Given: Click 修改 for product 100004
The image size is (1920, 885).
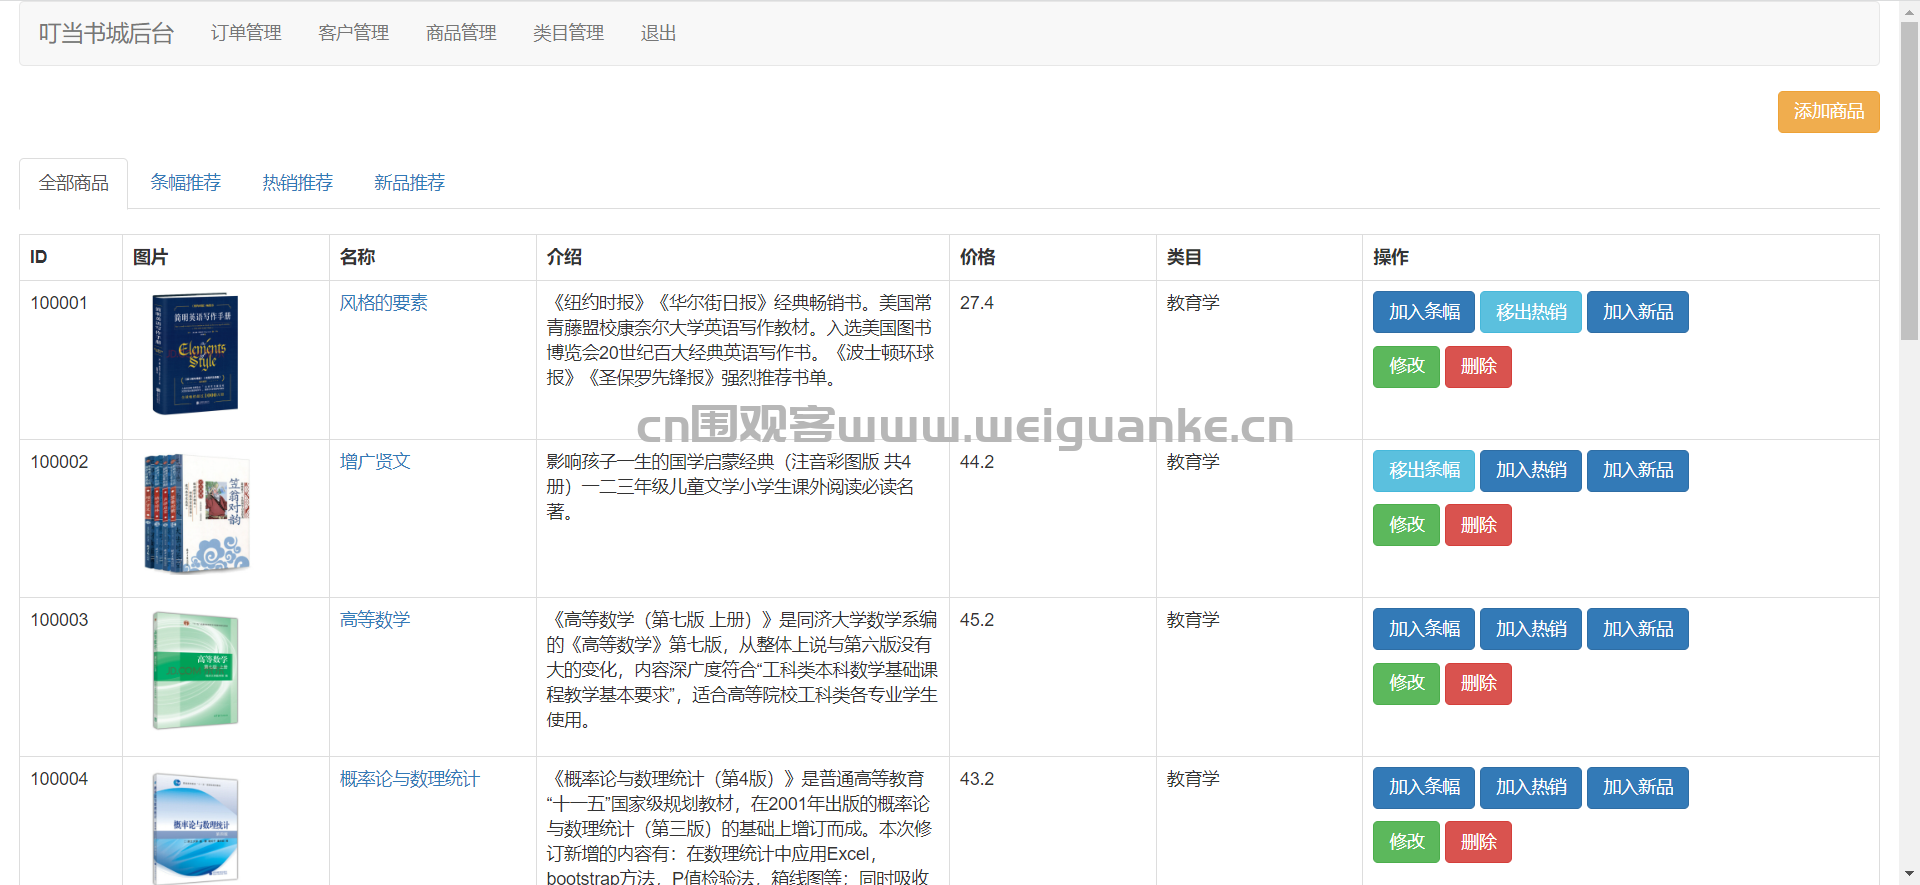Looking at the screenshot, I should coord(1406,842).
